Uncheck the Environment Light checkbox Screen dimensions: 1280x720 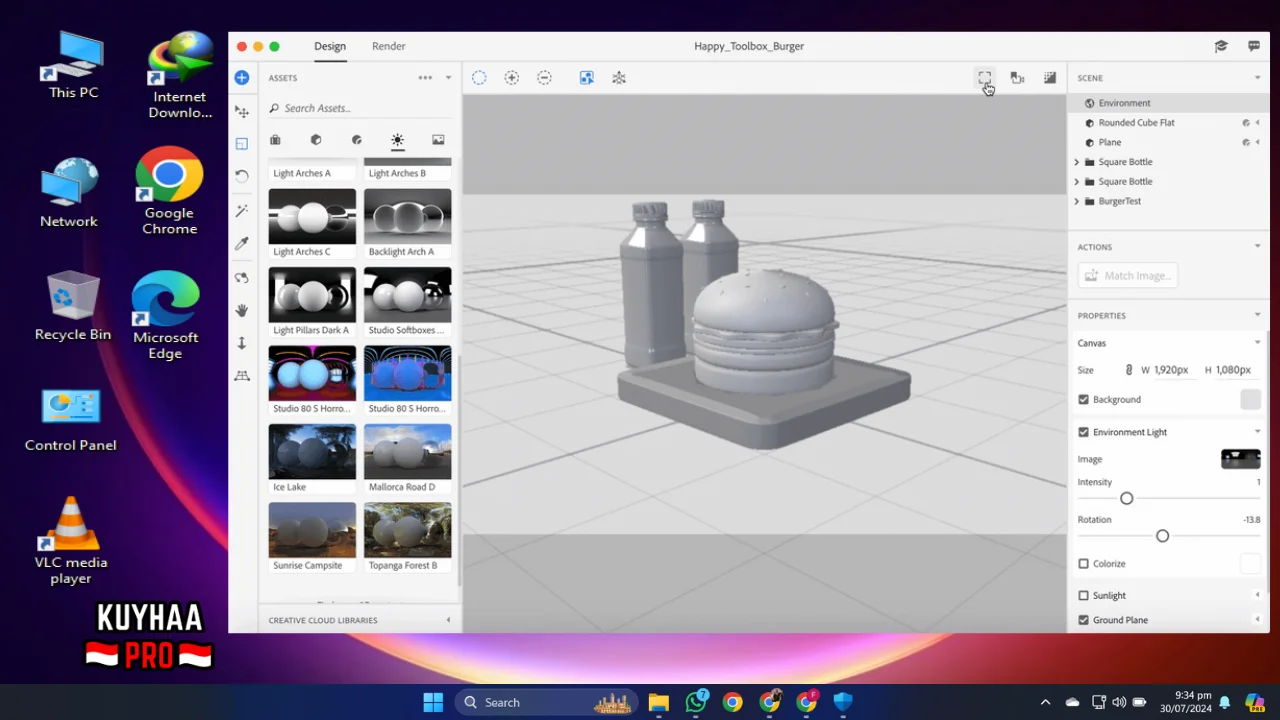point(1083,432)
